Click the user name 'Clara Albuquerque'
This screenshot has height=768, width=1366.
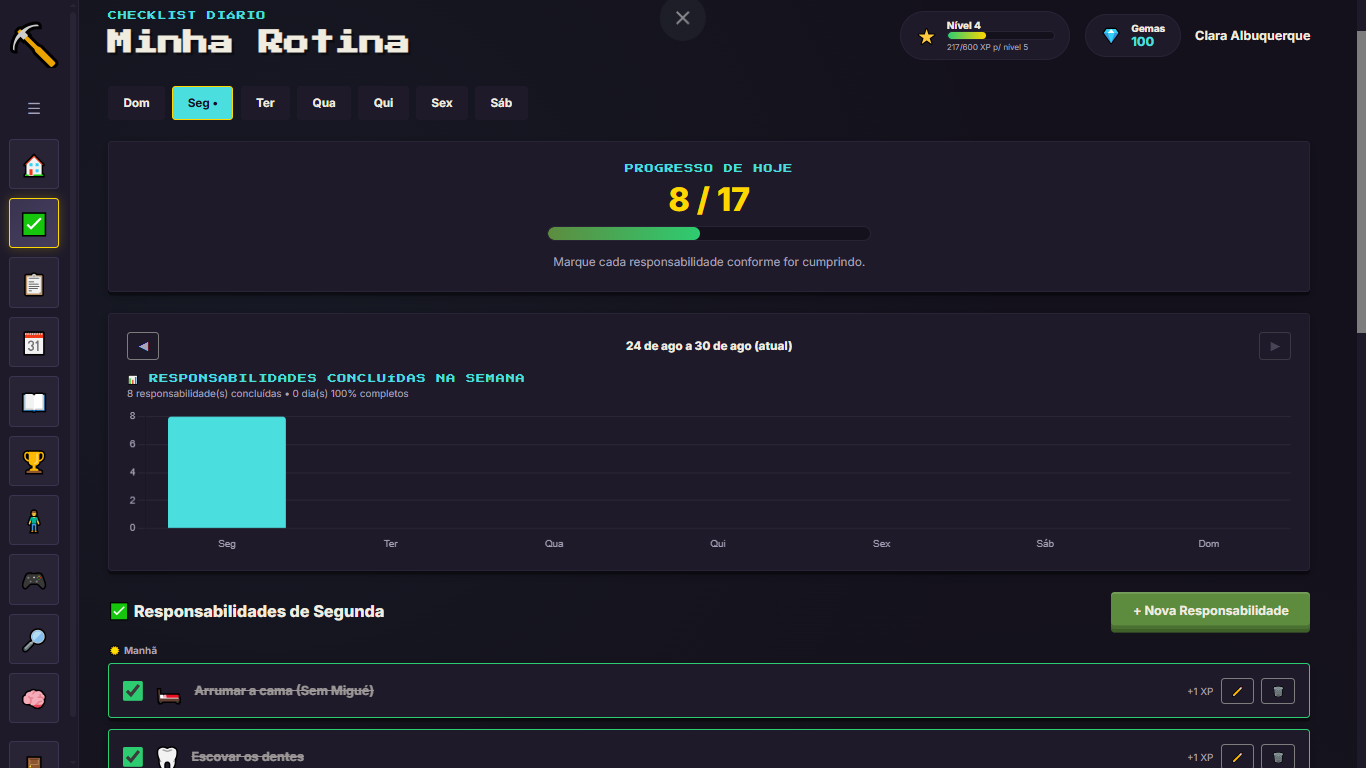point(1252,36)
